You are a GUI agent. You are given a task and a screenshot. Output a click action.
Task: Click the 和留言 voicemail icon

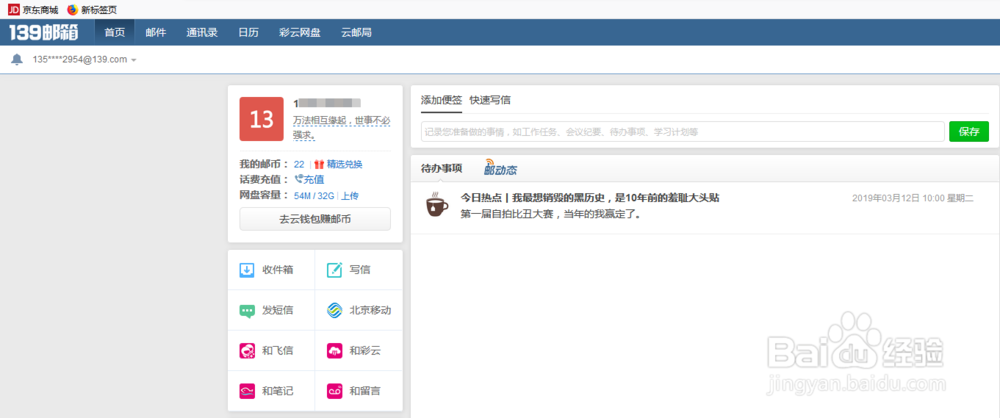[x=334, y=391]
